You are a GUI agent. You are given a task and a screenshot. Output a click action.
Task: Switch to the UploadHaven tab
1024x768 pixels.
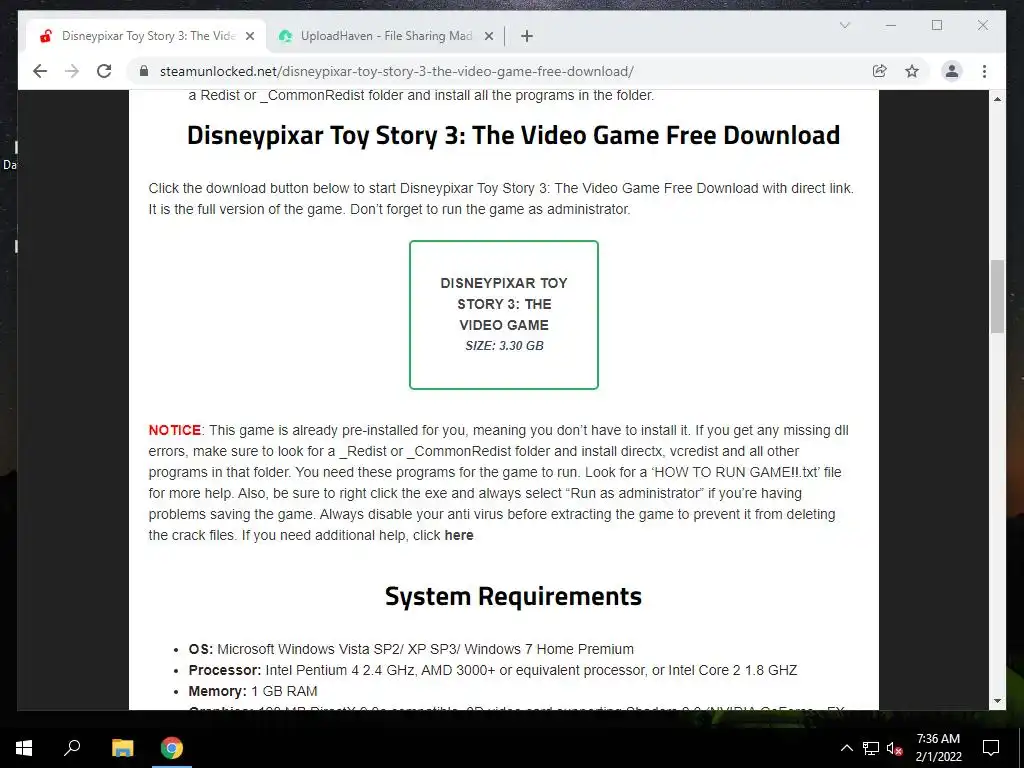tap(385, 36)
